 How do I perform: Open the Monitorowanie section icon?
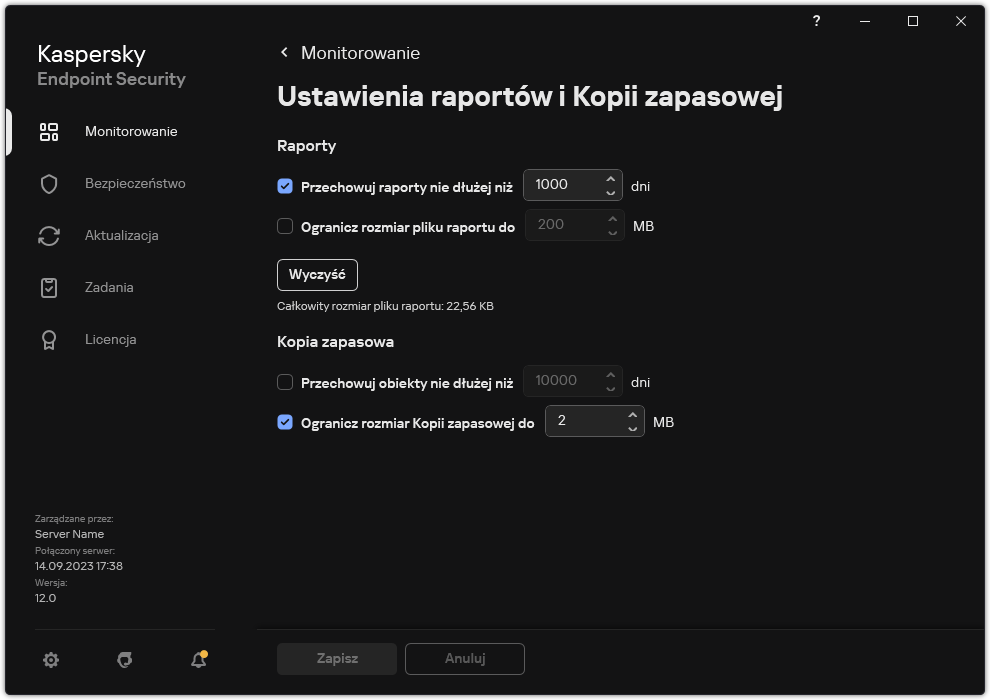(x=49, y=131)
